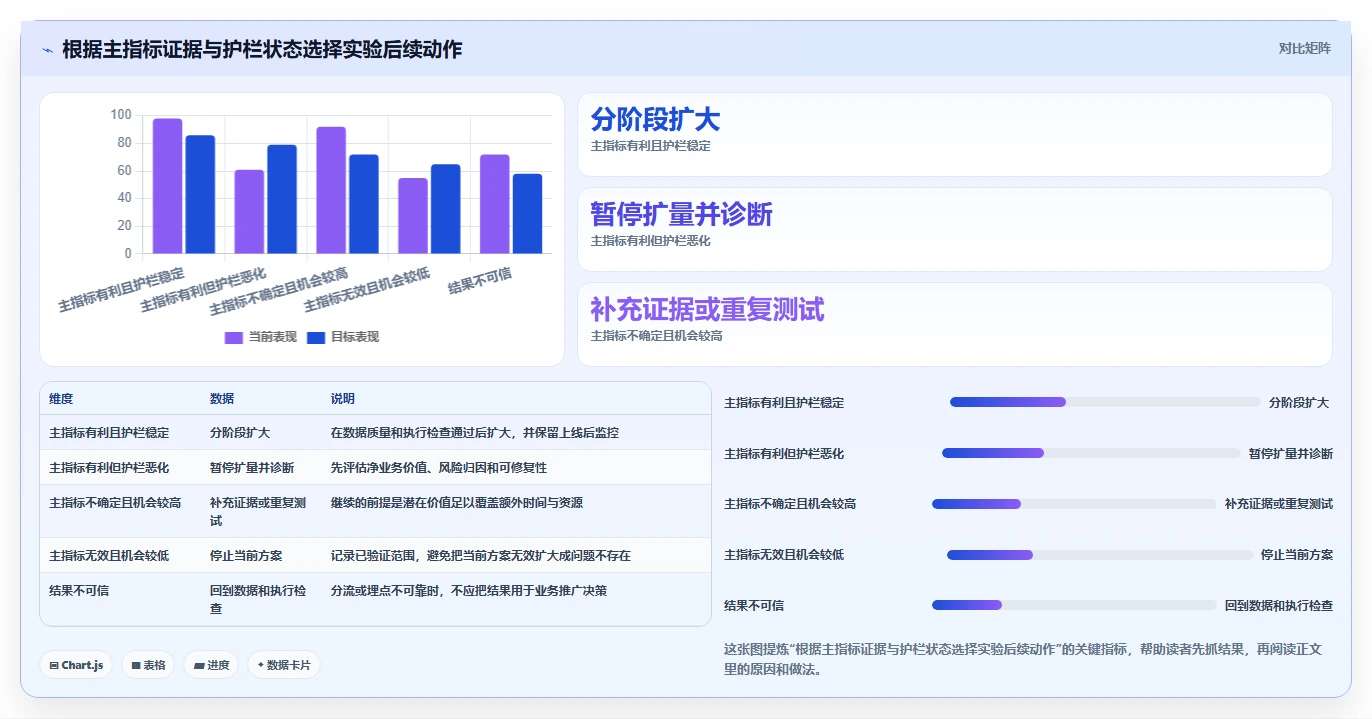This screenshot has height=719, width=1372.
Task: Click progress bar for 主指标不确定且机会较高
Action: coord(1074,504)
